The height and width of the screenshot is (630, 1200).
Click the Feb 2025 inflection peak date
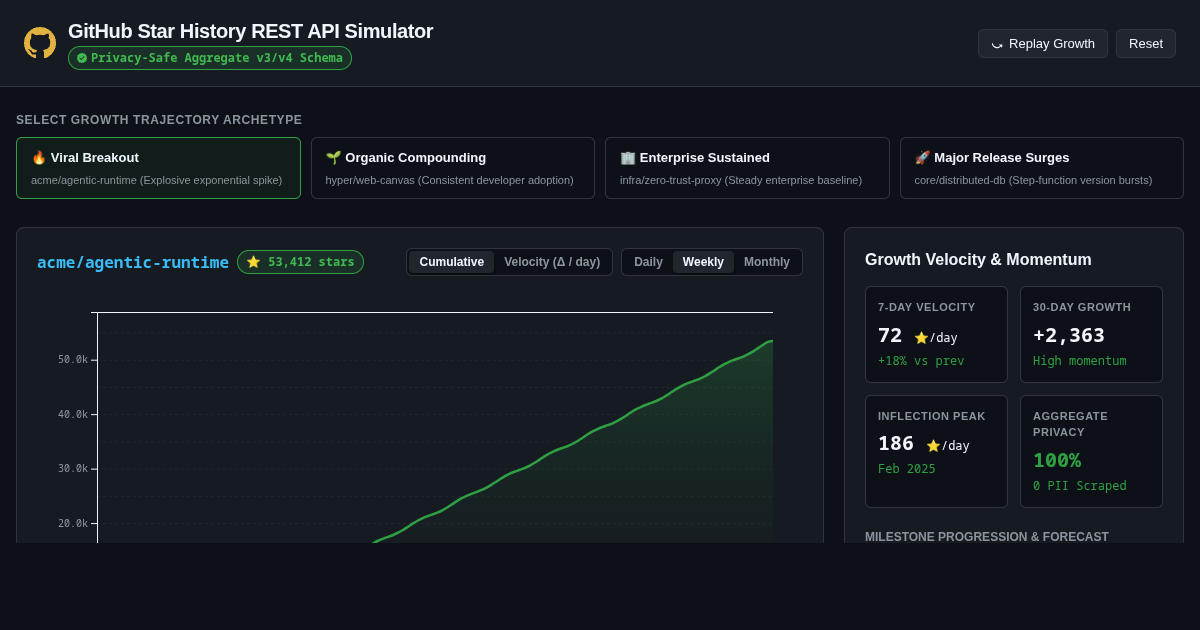907,469
